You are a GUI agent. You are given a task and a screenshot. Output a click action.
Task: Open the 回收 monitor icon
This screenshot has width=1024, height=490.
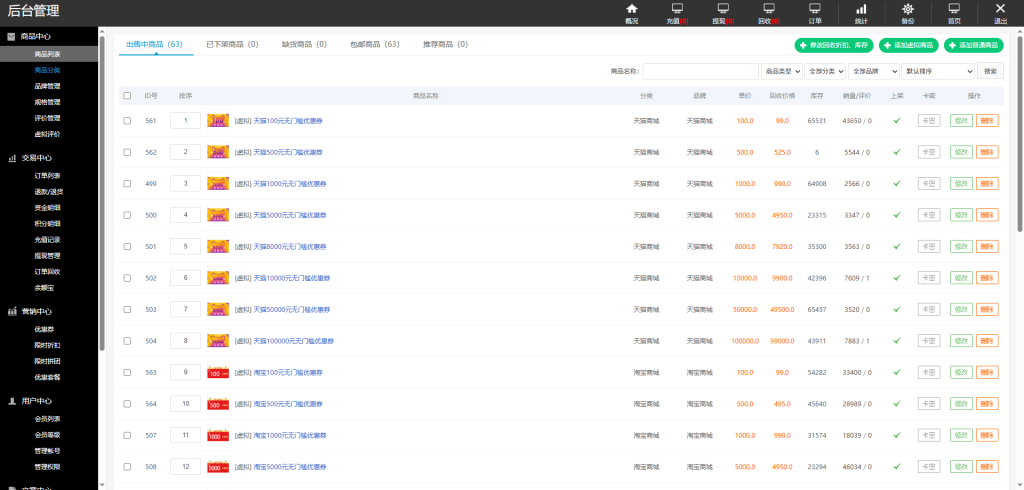tap(769, 8)
